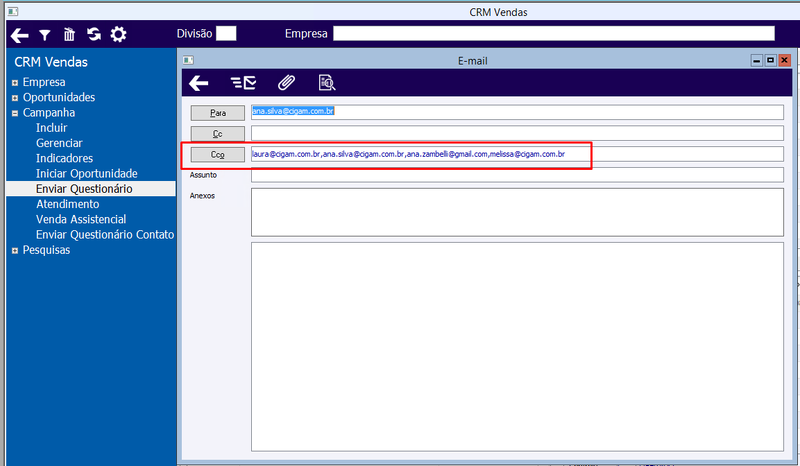Maximize the E-mail window
The image size is (800, 466).
pyautogui.click(x=771, y=61)
